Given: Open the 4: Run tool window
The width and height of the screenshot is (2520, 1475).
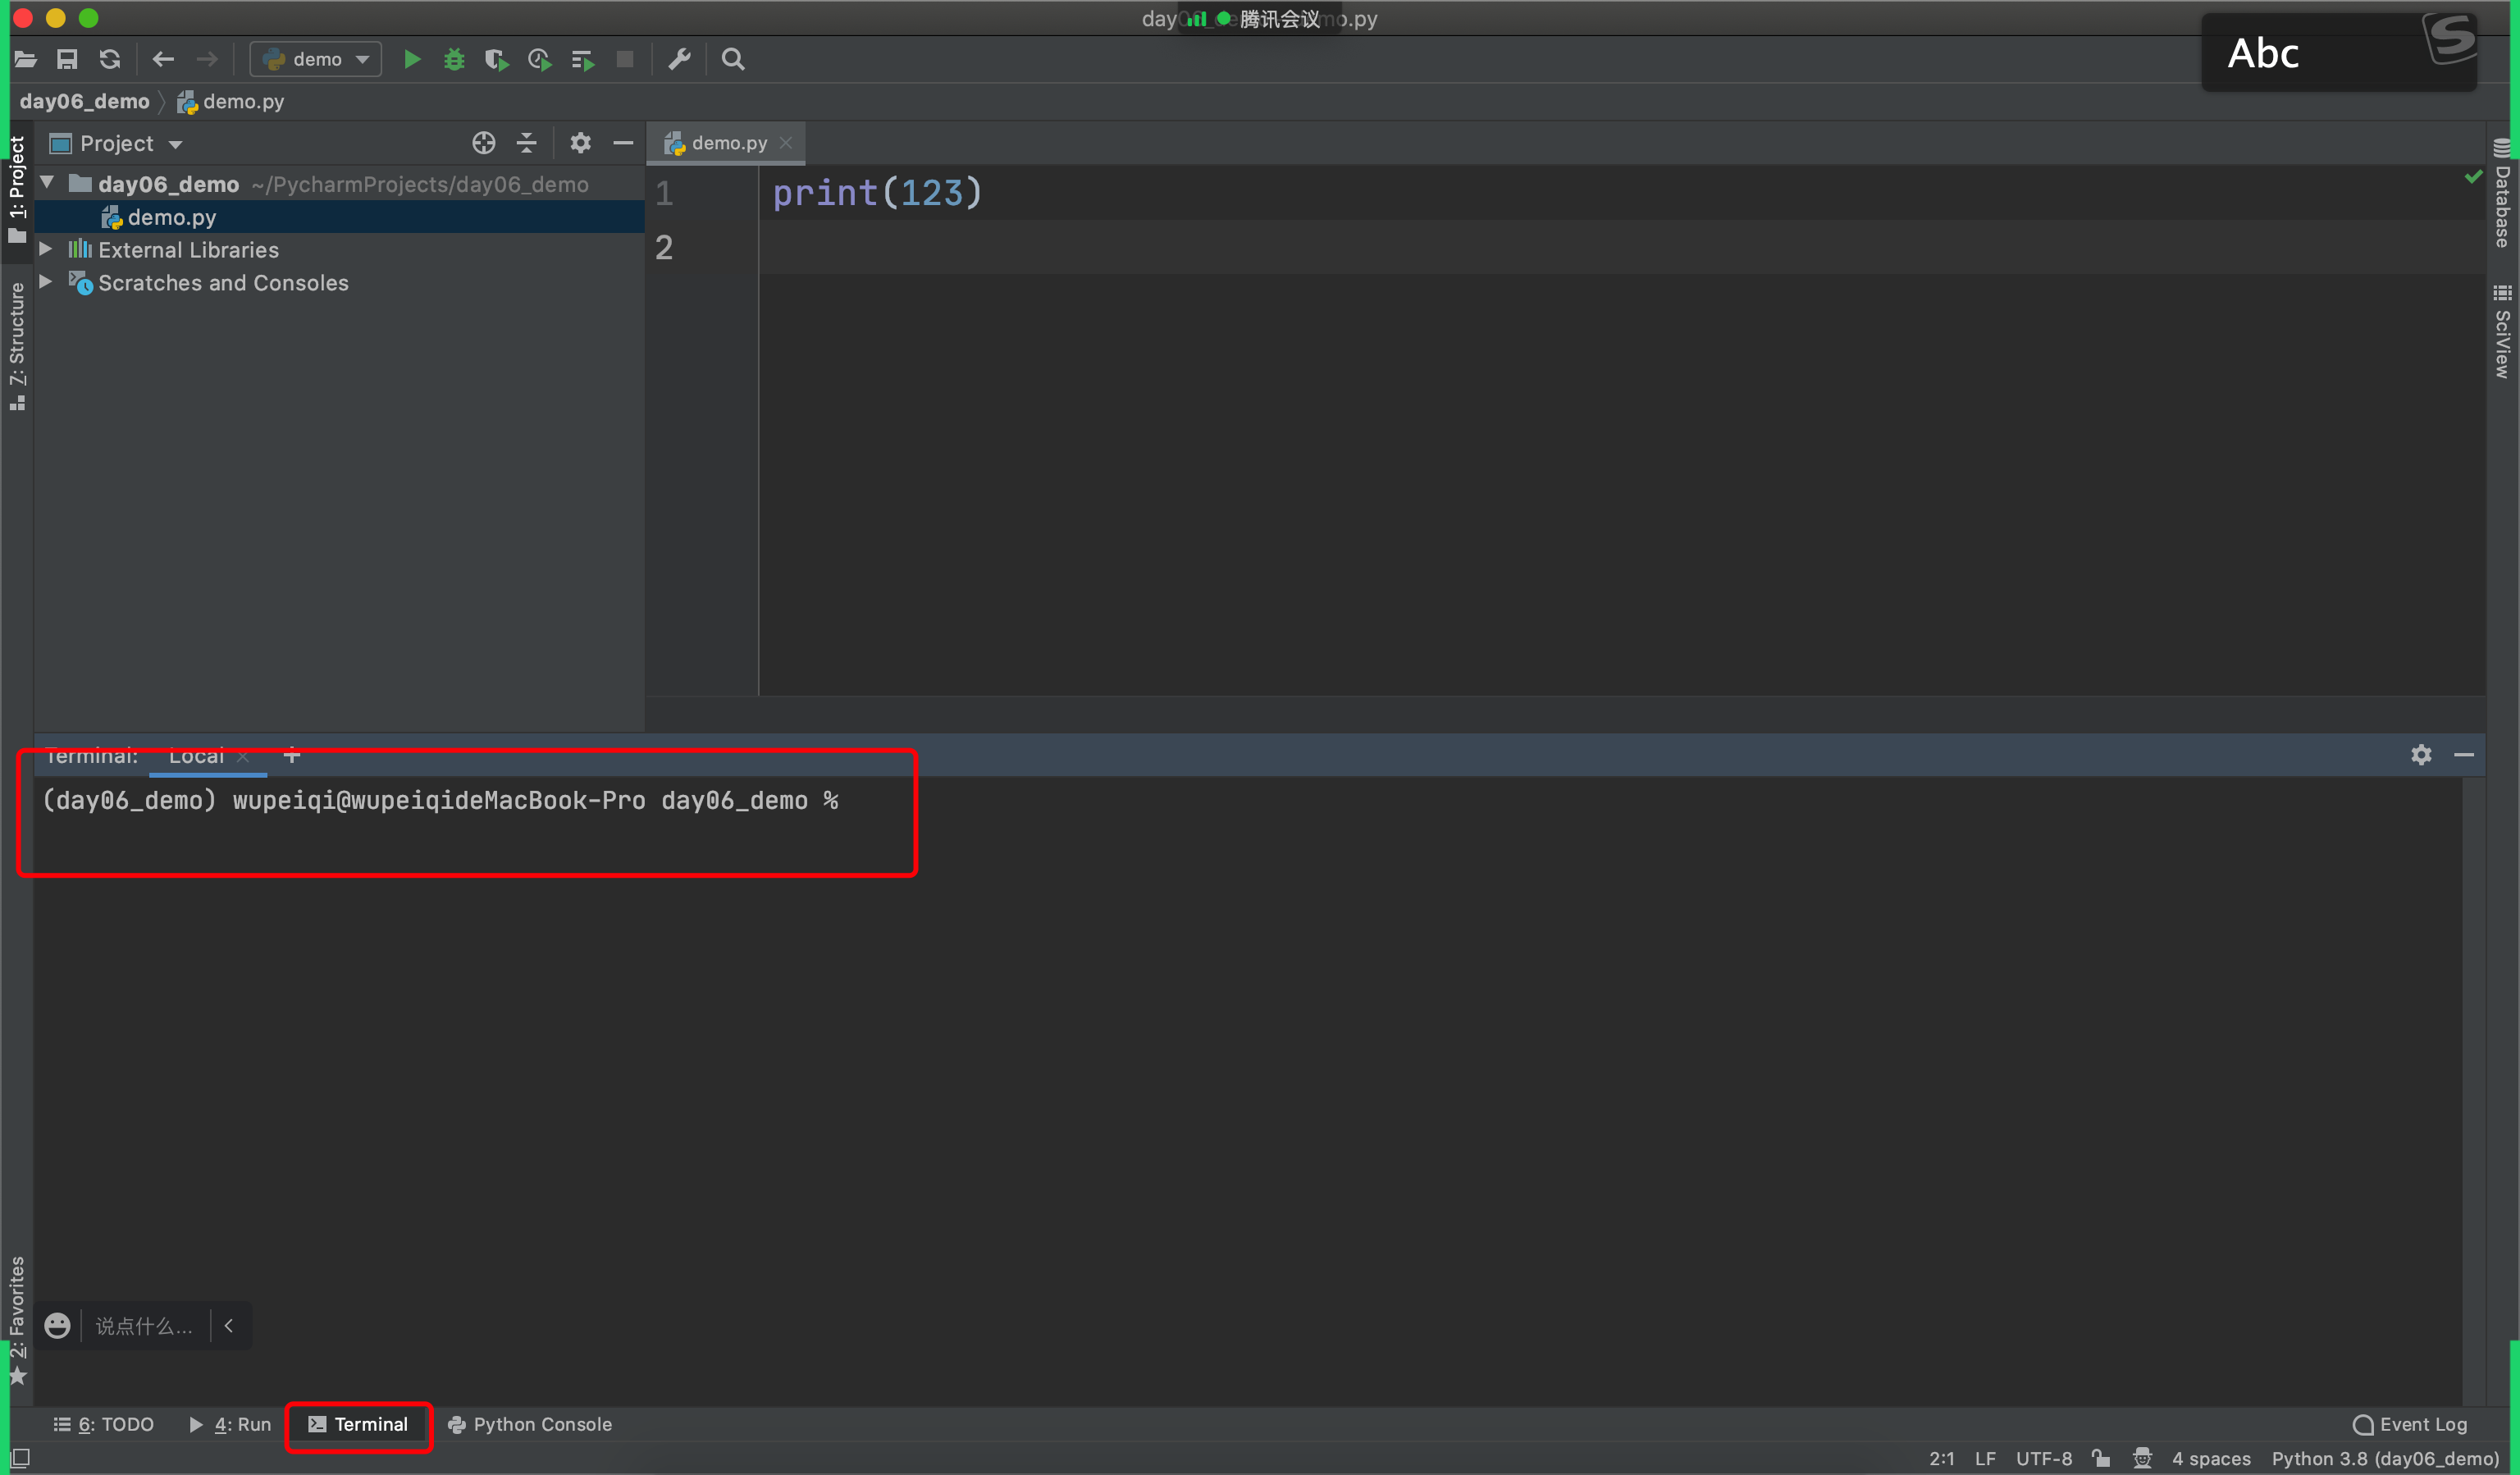Looking at the screenshot, I should click(x=231, y=1424).
